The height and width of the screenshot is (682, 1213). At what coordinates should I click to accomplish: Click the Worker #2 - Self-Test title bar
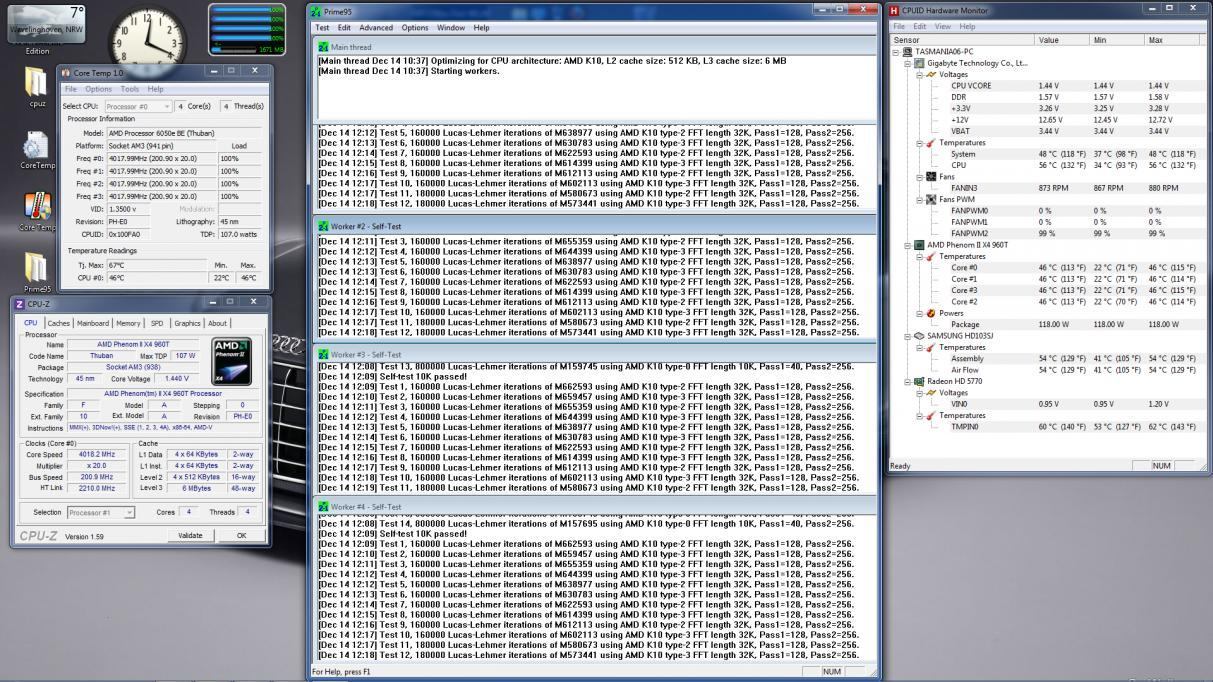(596, 226)
